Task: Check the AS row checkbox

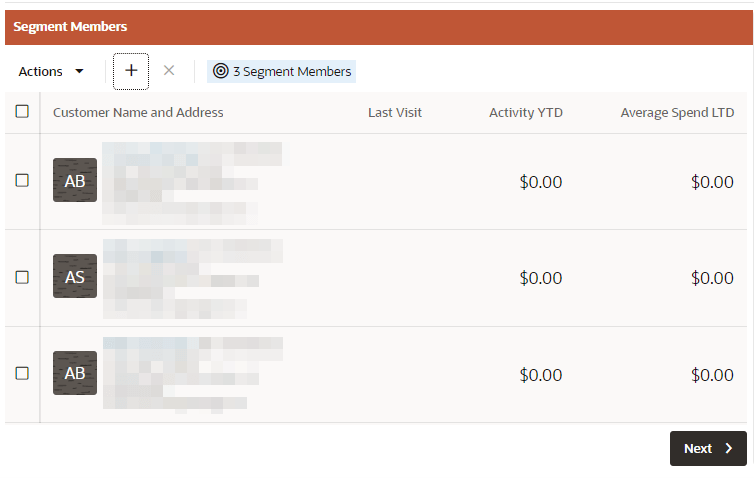Action: (22, 277)
